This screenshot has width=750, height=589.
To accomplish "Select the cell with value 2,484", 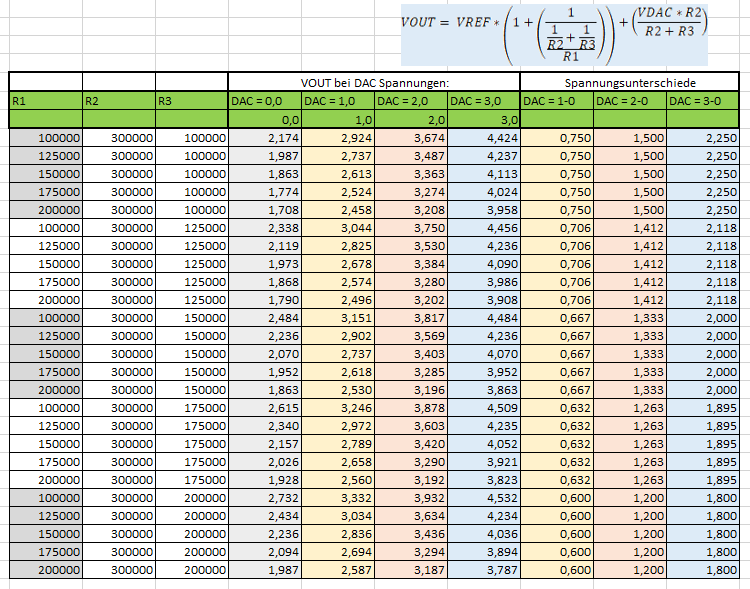I will click(x=265, y=318).
